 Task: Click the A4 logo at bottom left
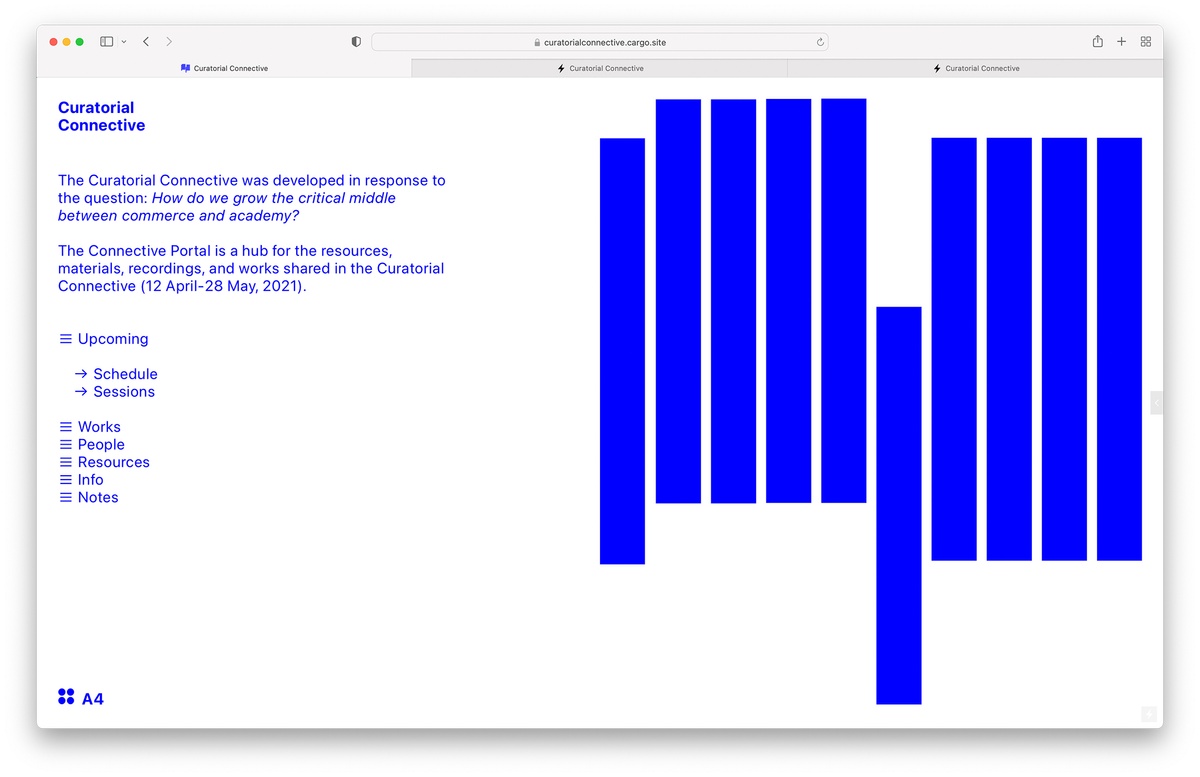(x=81, y=698)
